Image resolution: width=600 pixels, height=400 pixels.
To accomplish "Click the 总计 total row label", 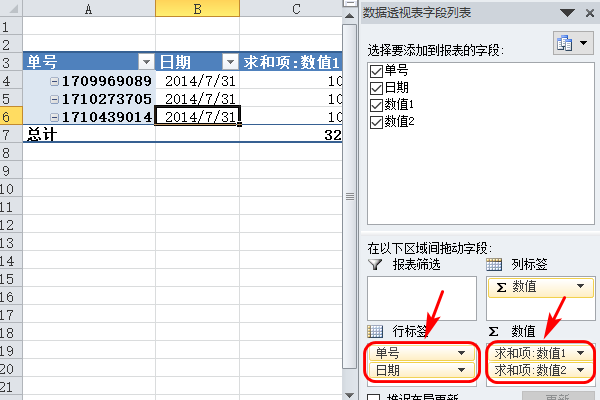I will pos(89,134).
